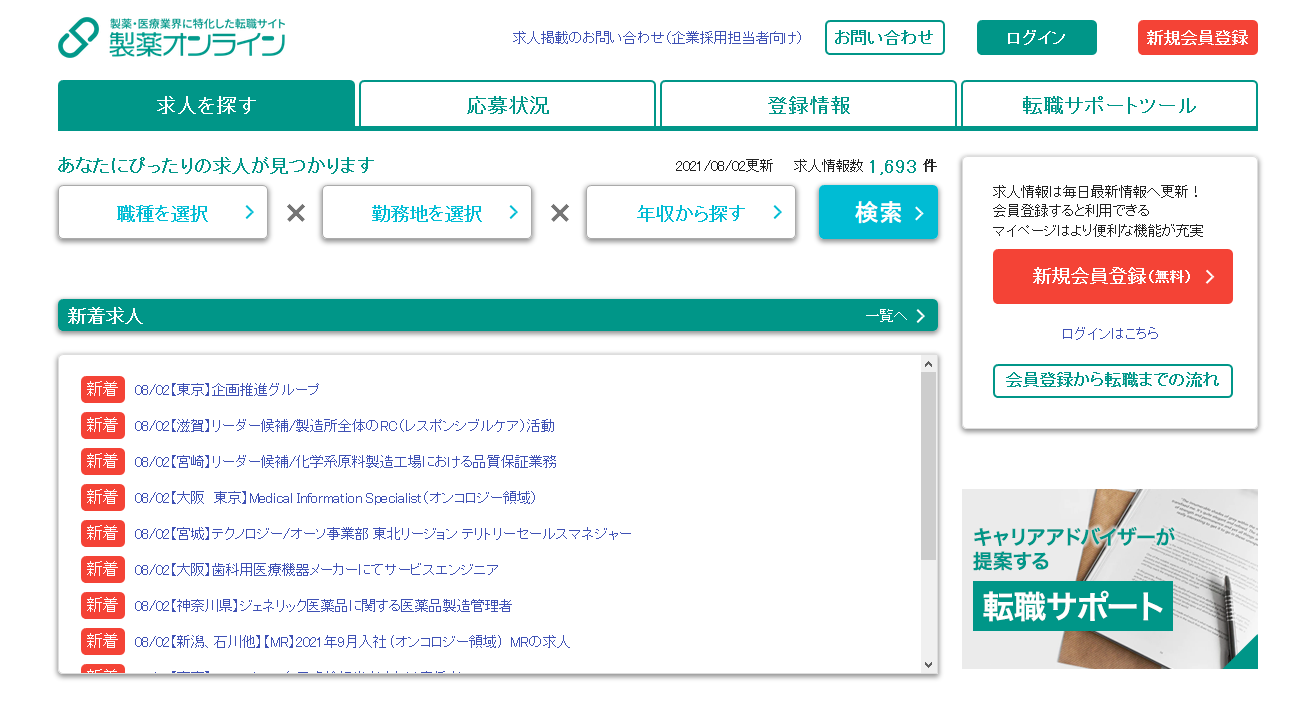
Task: Open the 転職サポート banner
Action: click(x=1109, y=580)
